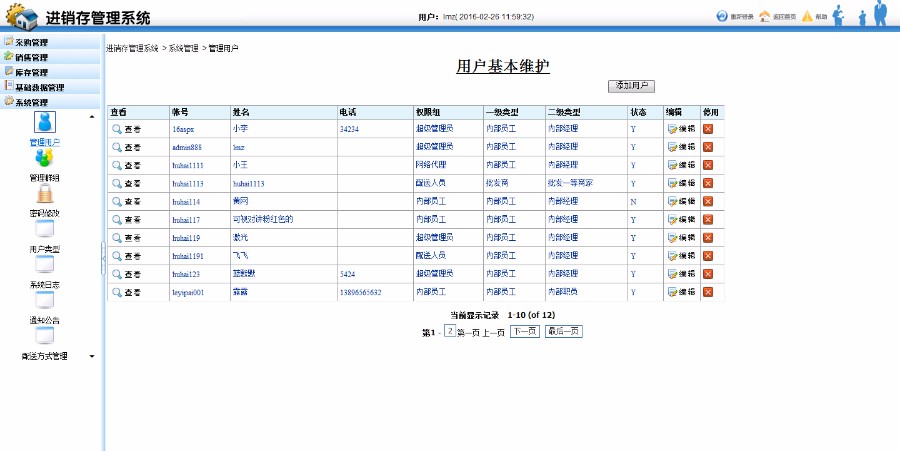This screenshot has height=451, width=900.
Task: Click the re-login (重新登录) icon
Action: point(722,17)
